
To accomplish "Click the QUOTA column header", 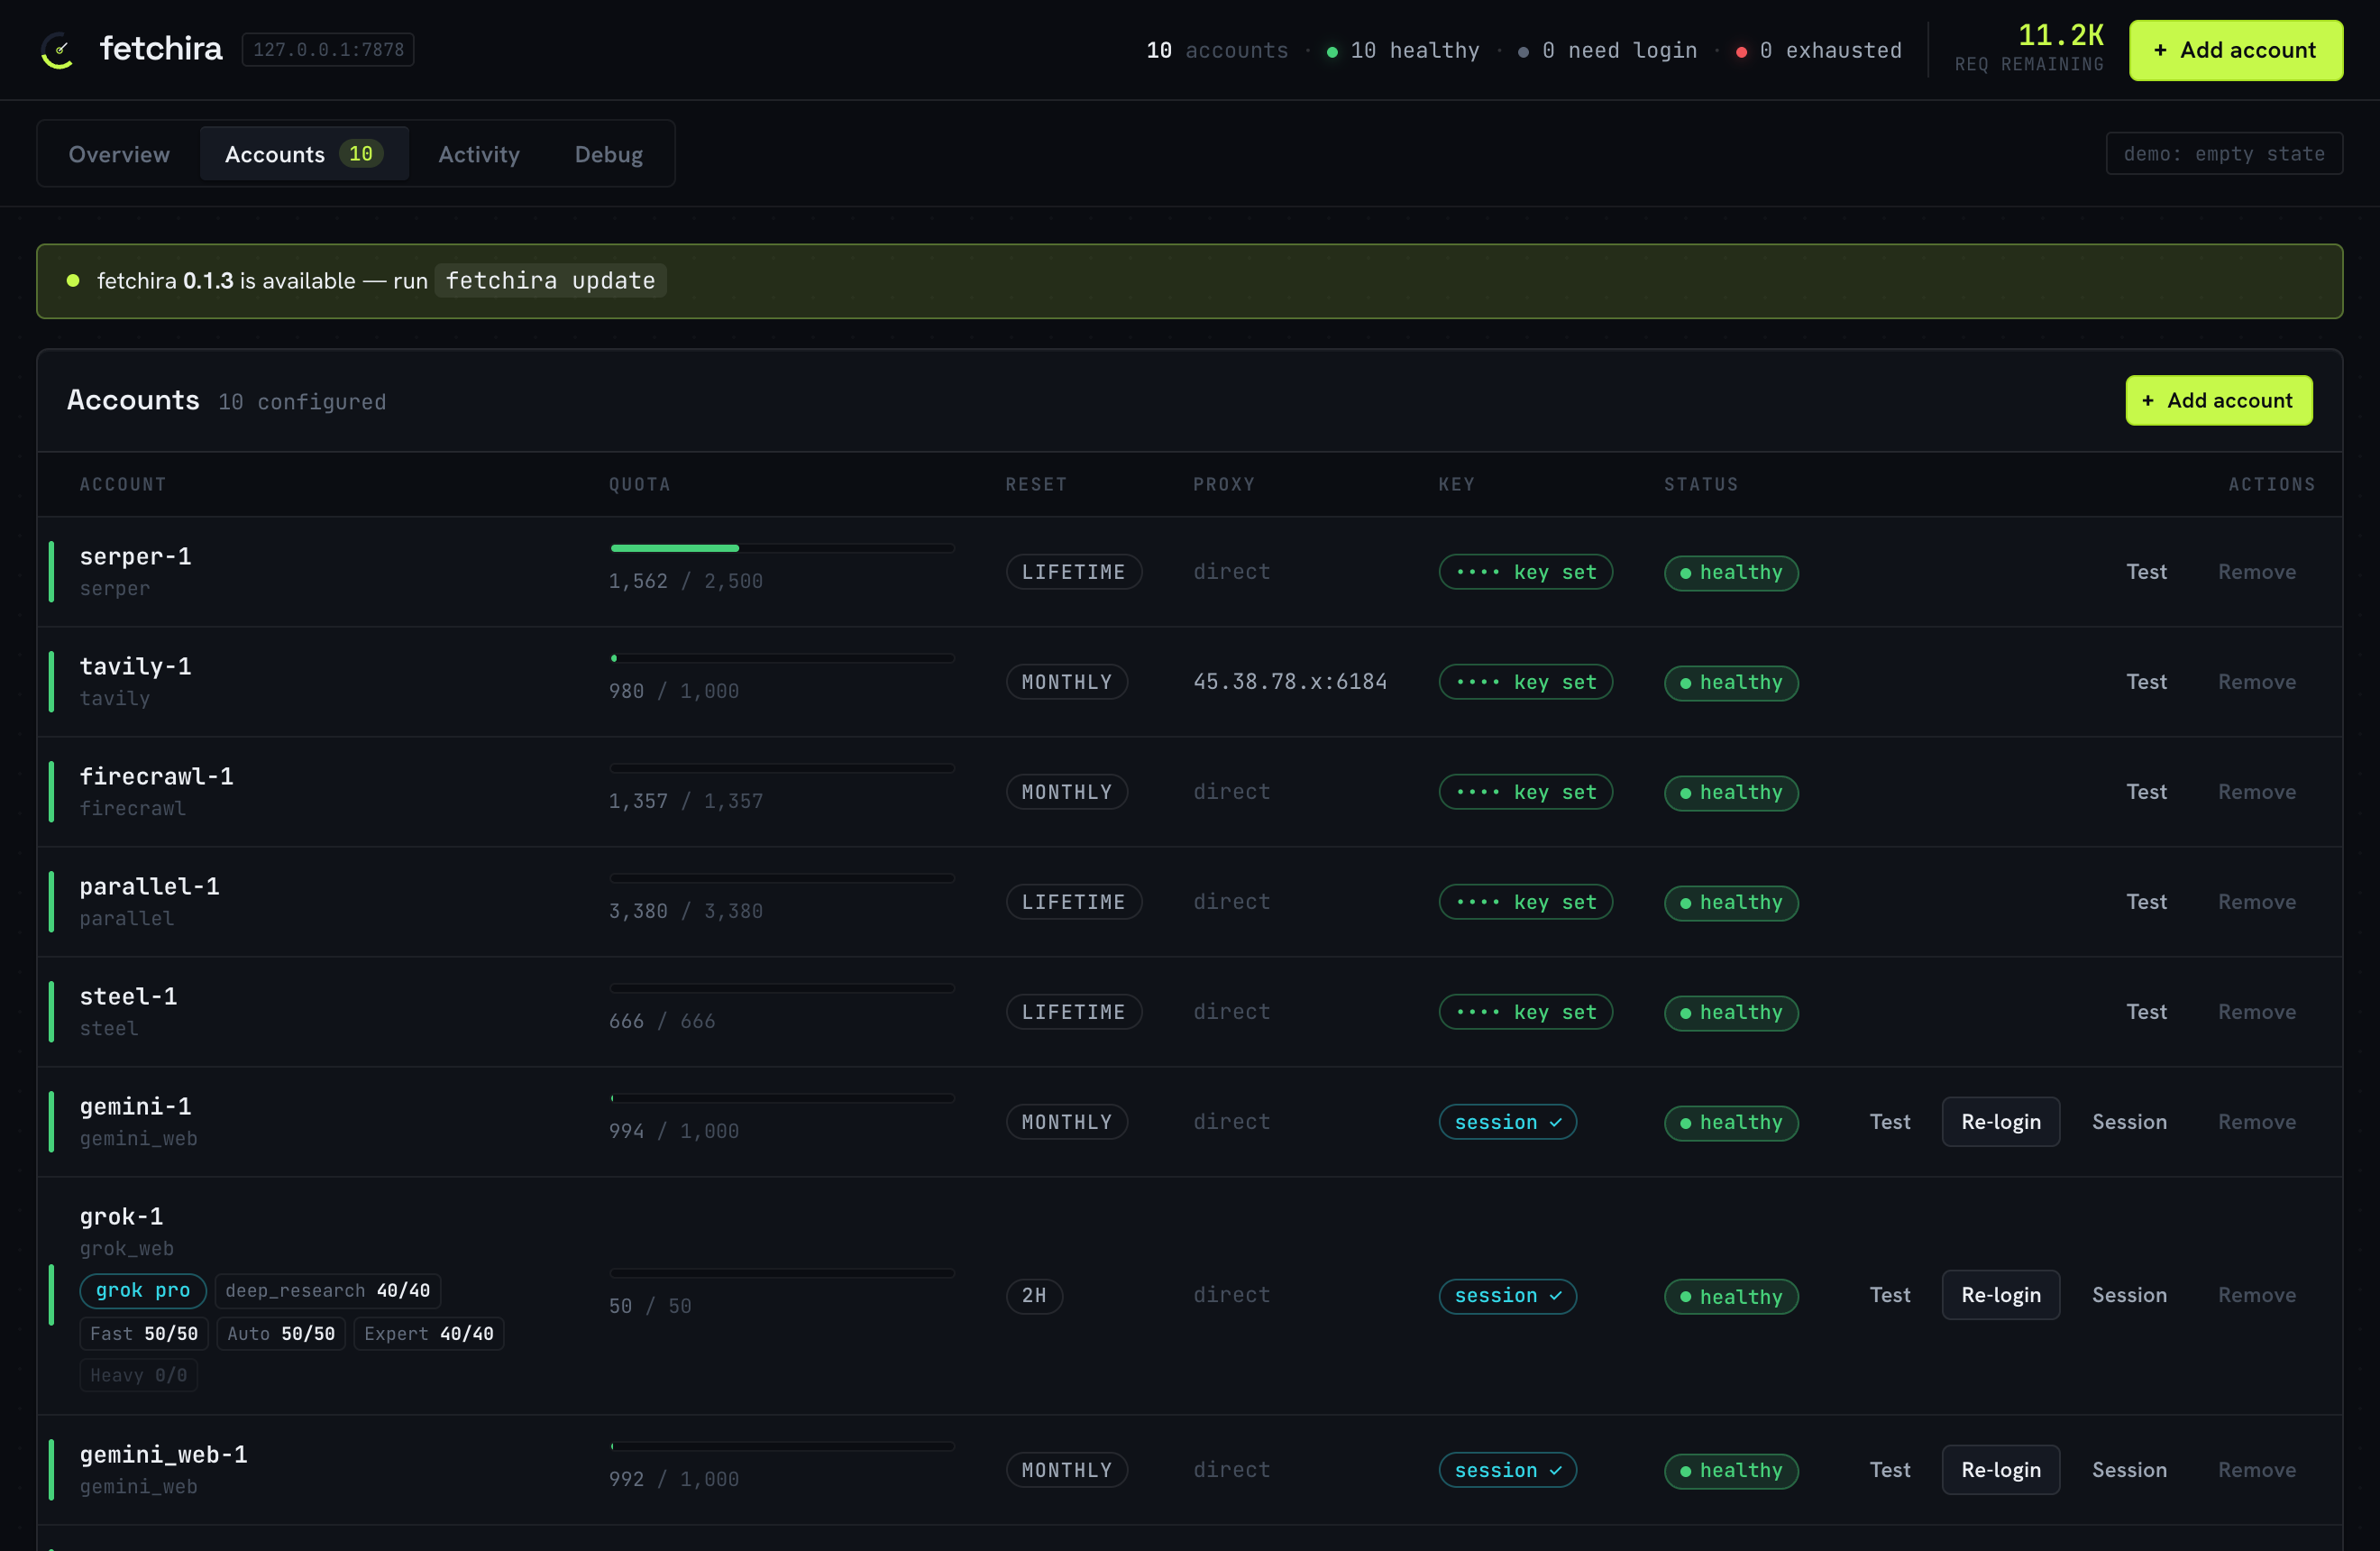I will coord(640,484).
